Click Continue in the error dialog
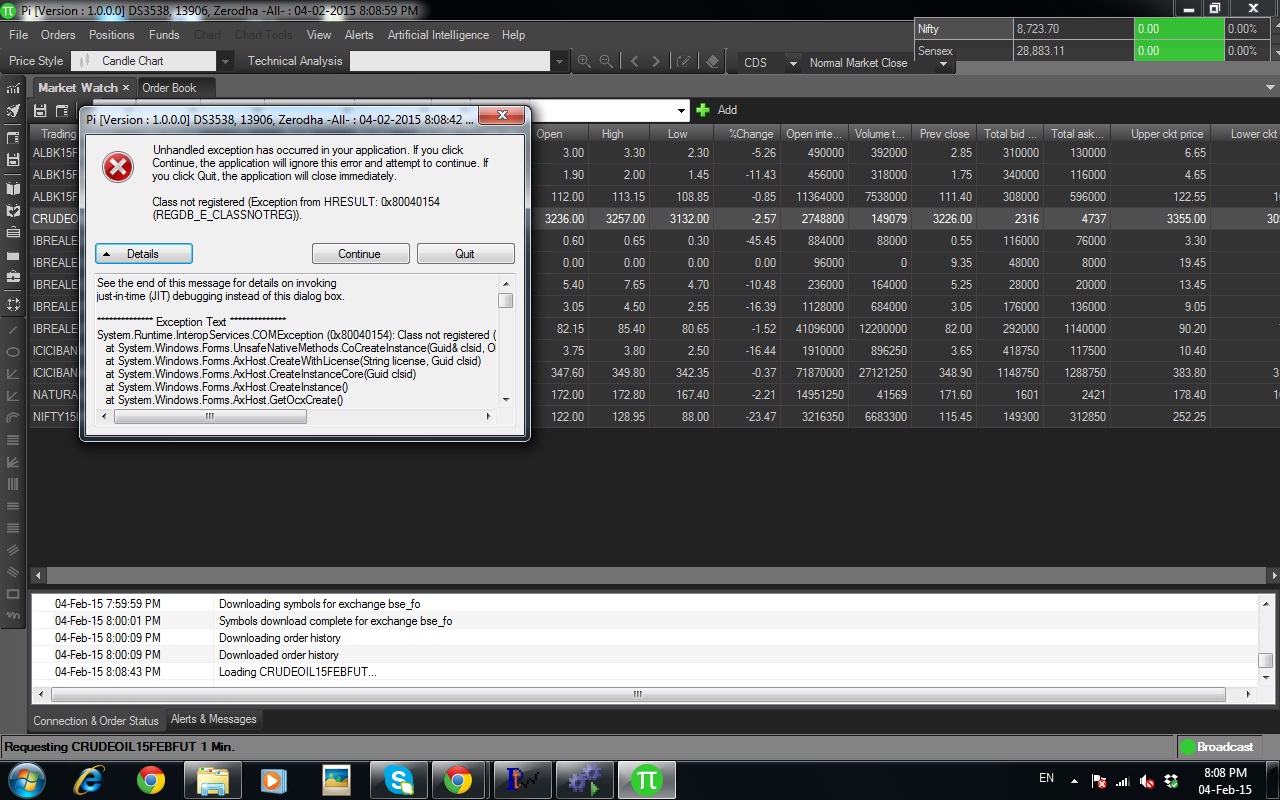This screenshot has width=1280, height=800. 360,254
